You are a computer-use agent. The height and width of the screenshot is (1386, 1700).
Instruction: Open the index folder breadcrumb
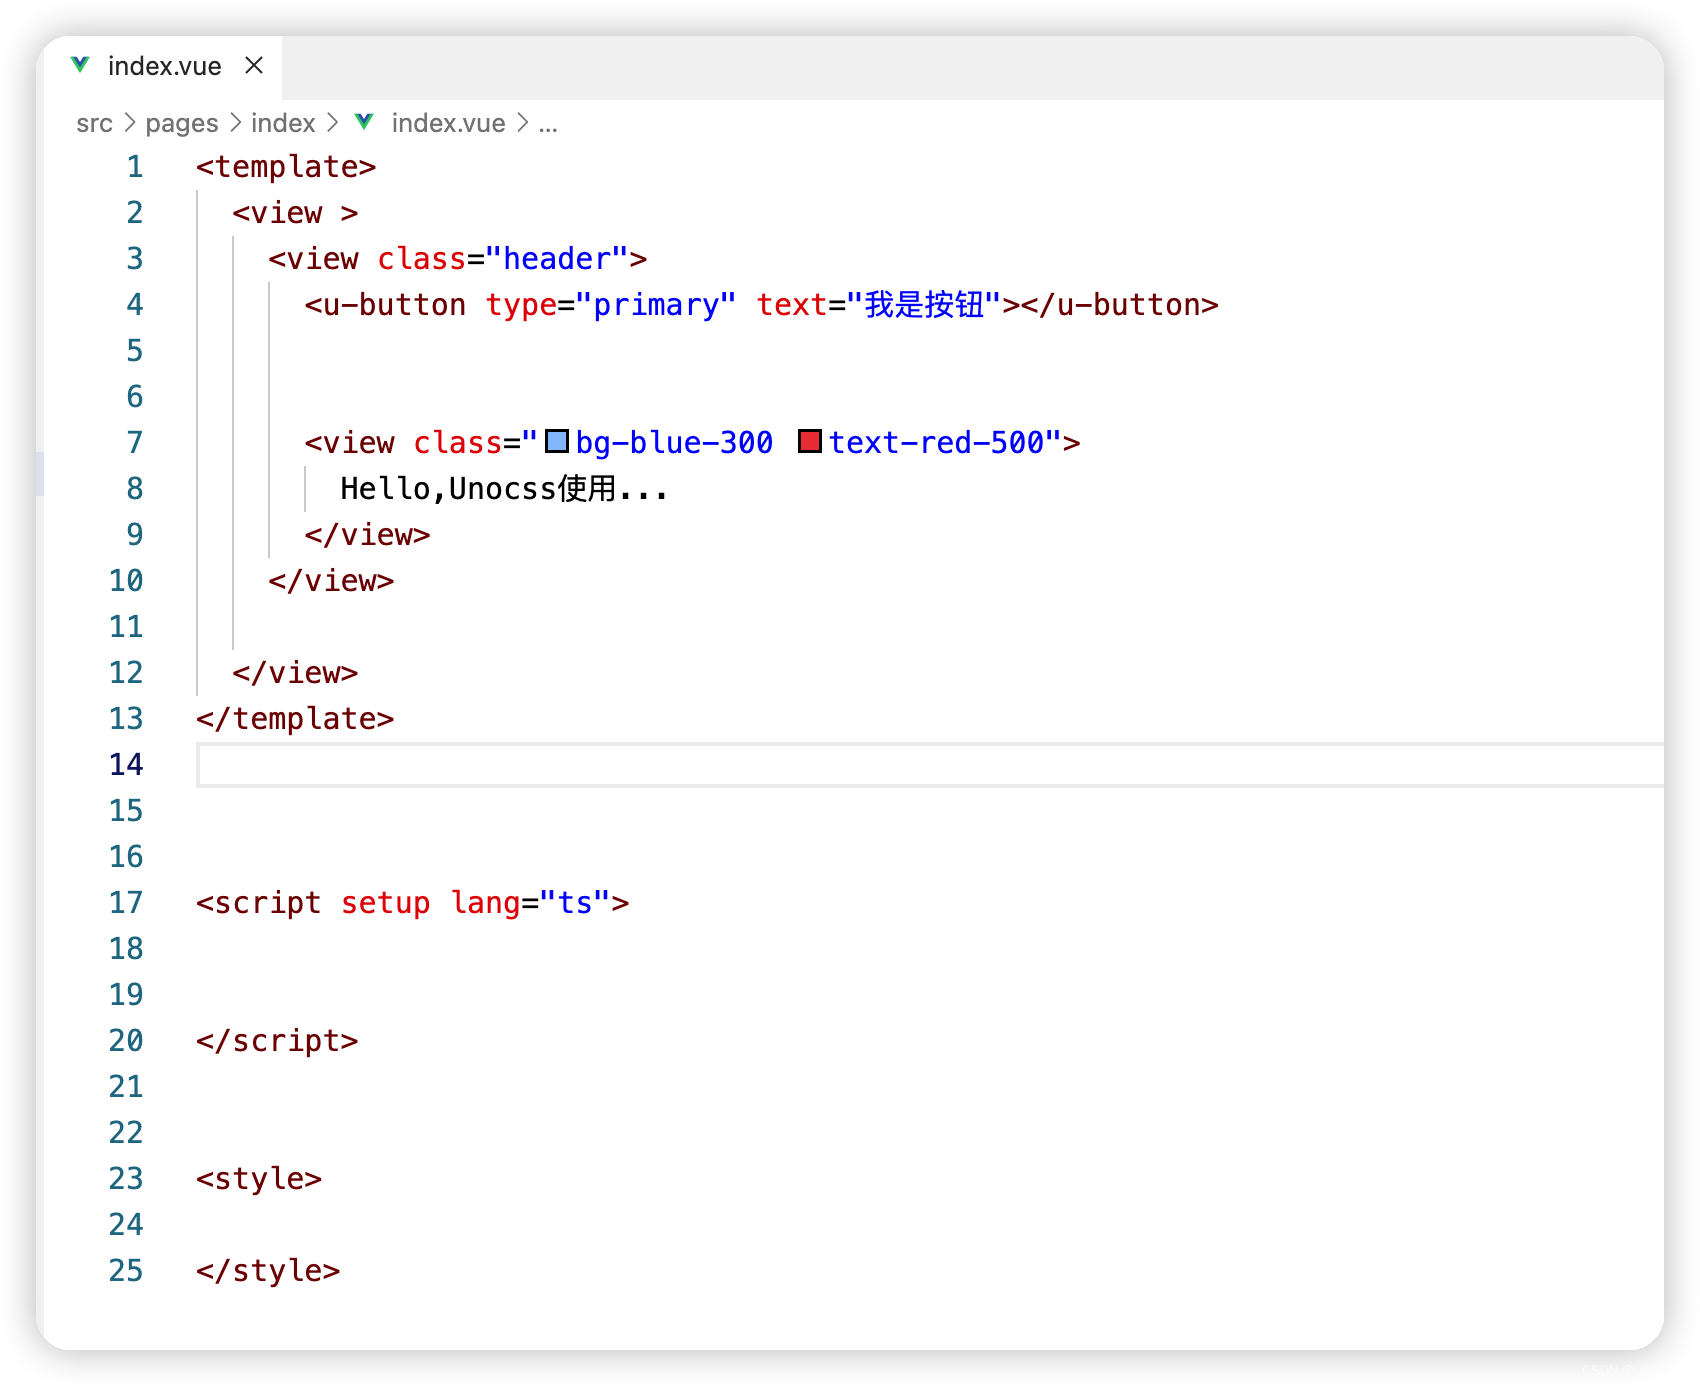point(283,123)
